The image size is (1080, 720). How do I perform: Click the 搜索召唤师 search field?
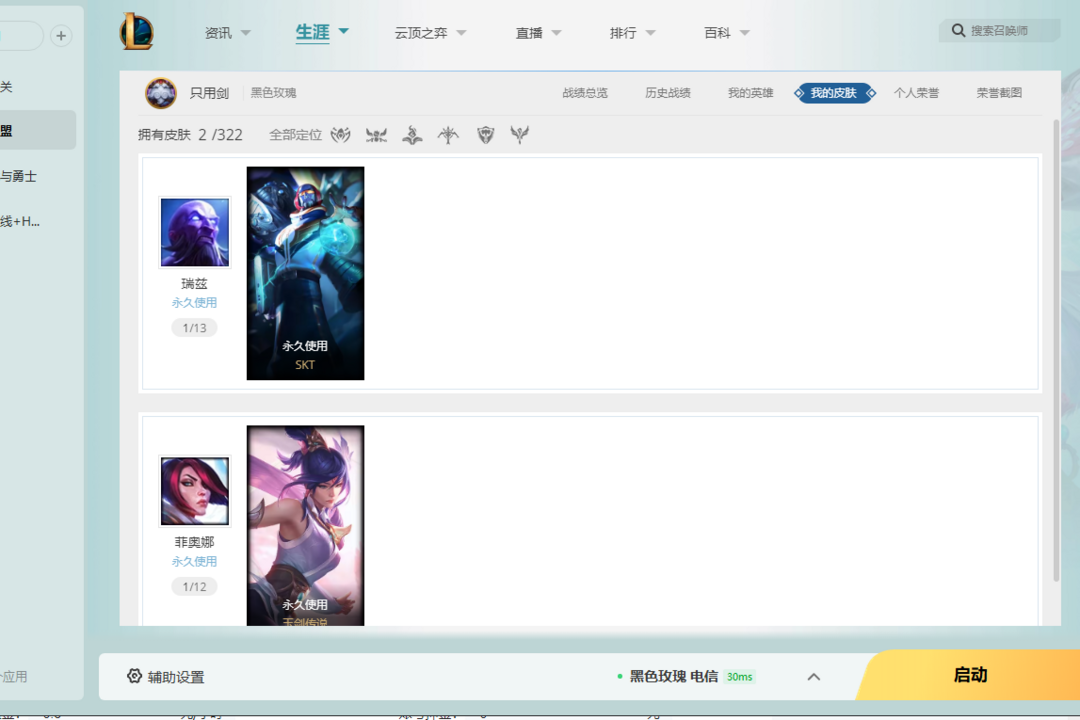coord(999,30)
